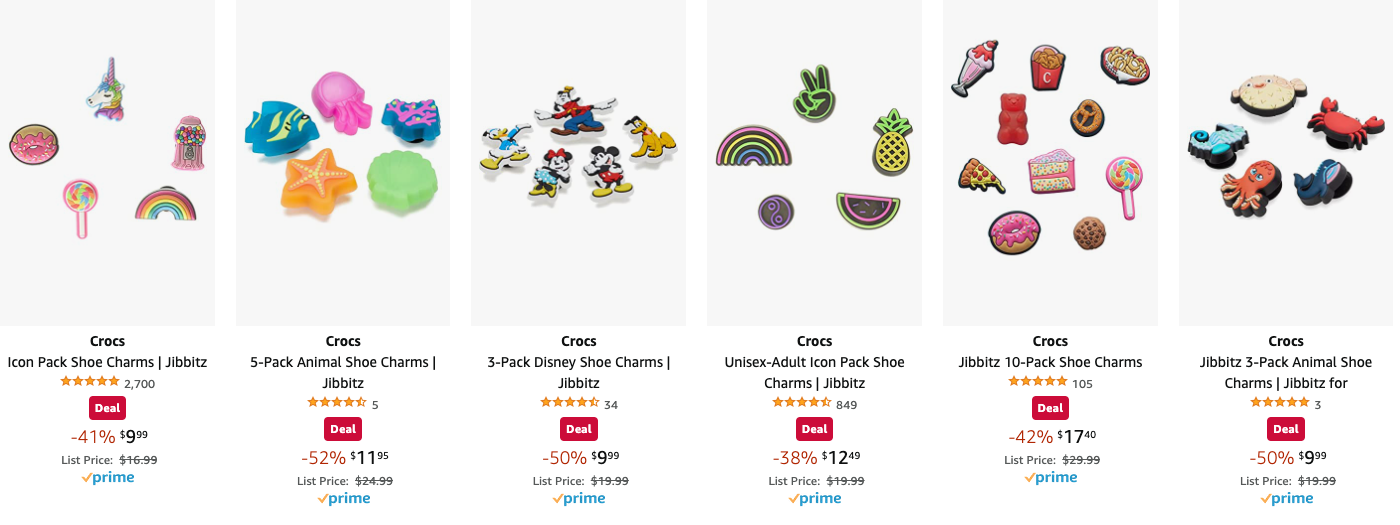Image resolution: width=1400 pixels, height=525 pixels.
Task: Open the 849 reviews count link
Action: [846, 405]
